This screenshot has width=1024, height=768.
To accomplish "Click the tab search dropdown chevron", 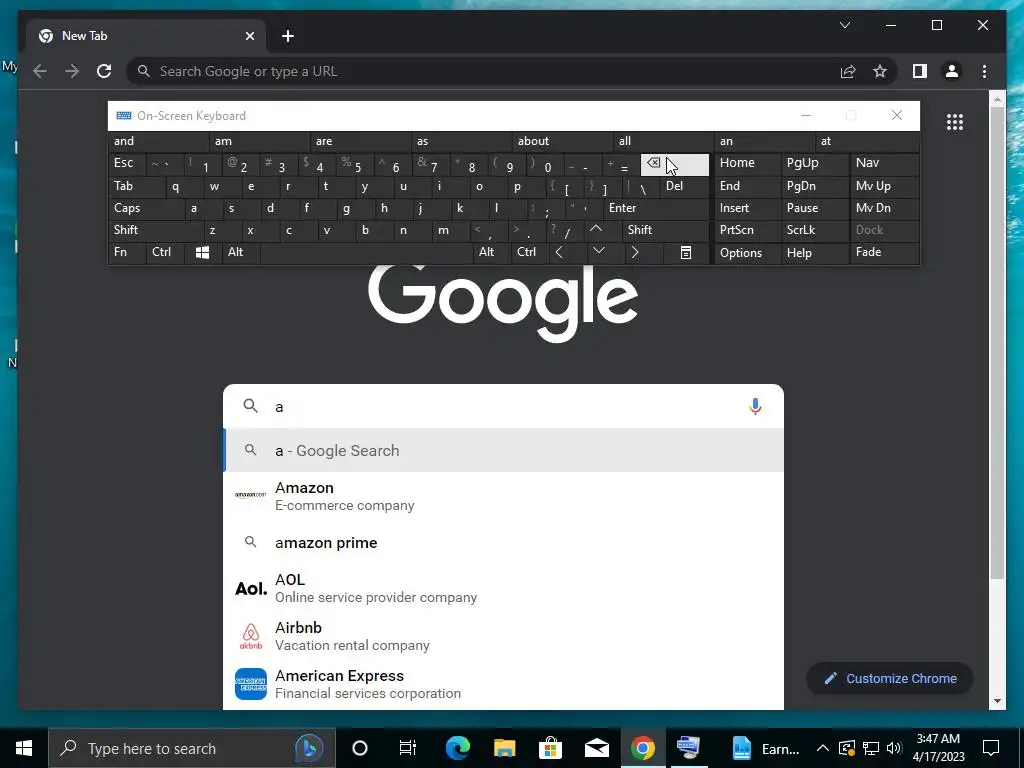I will [844, 25].
